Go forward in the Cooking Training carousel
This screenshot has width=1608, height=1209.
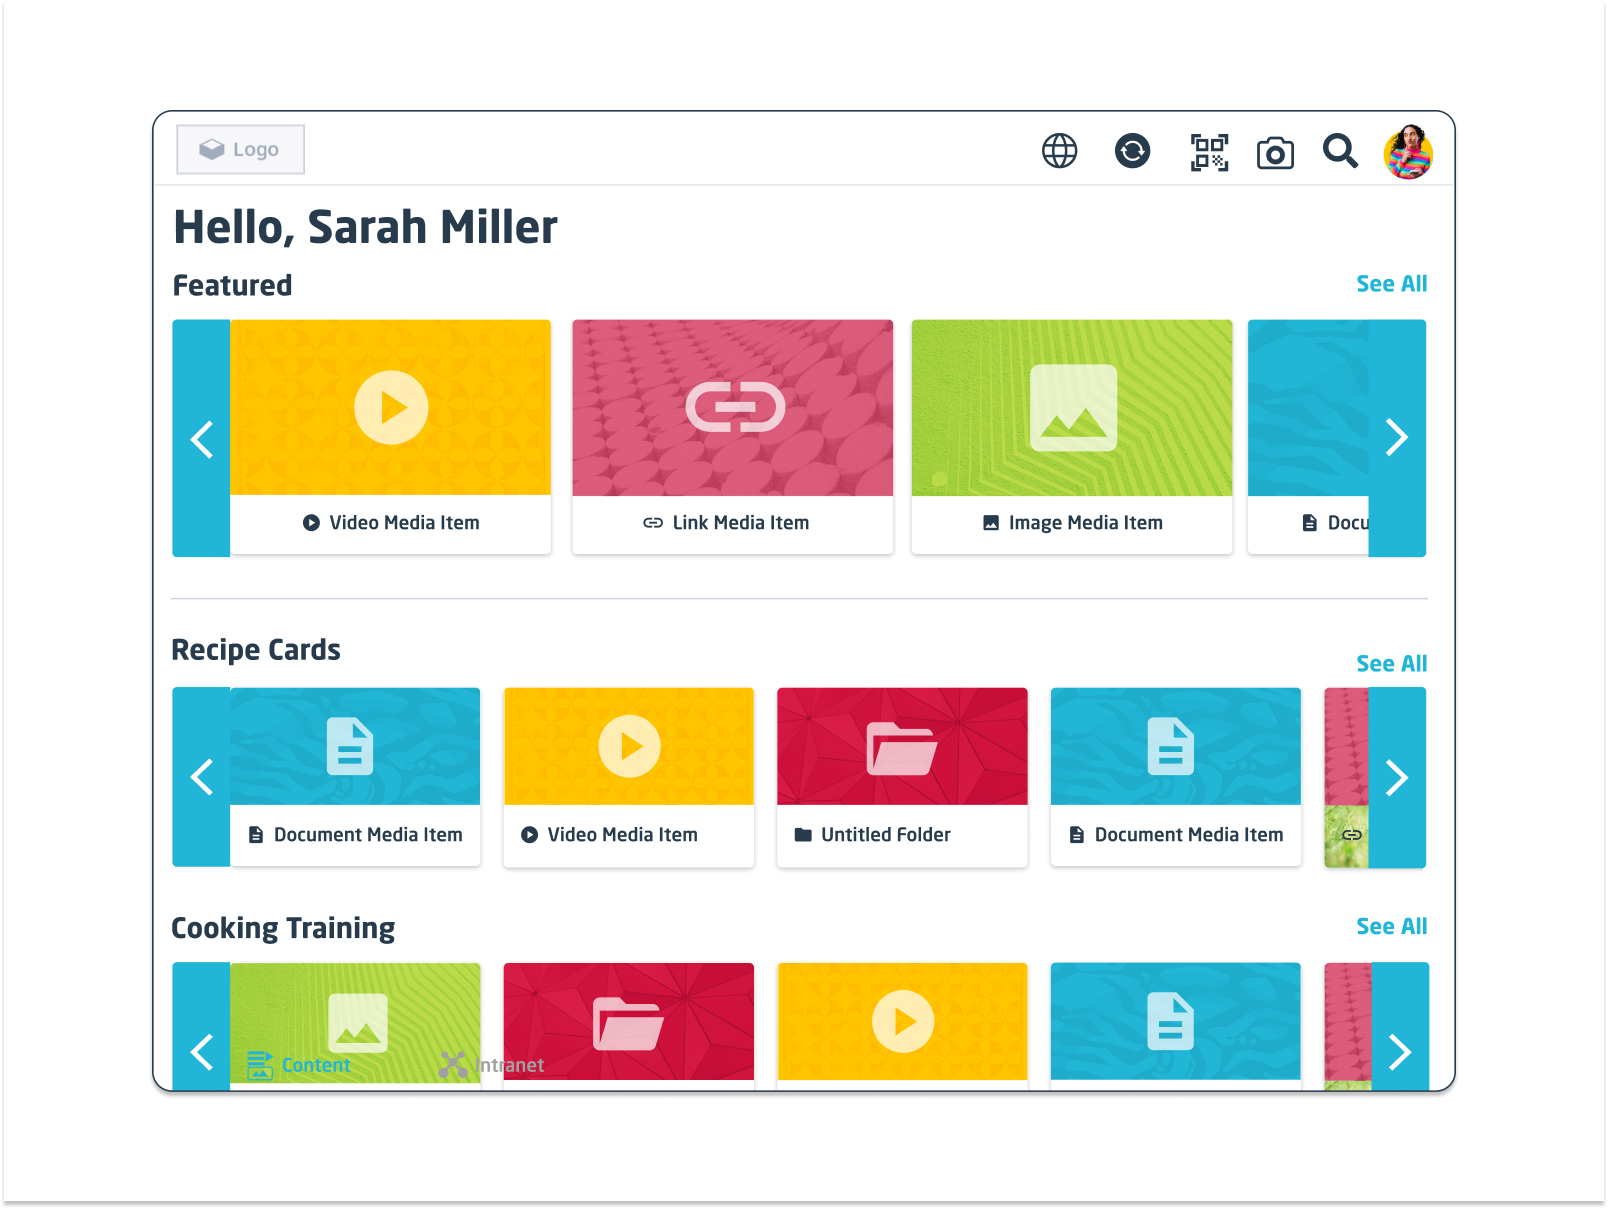(x=1400, y=1027)
